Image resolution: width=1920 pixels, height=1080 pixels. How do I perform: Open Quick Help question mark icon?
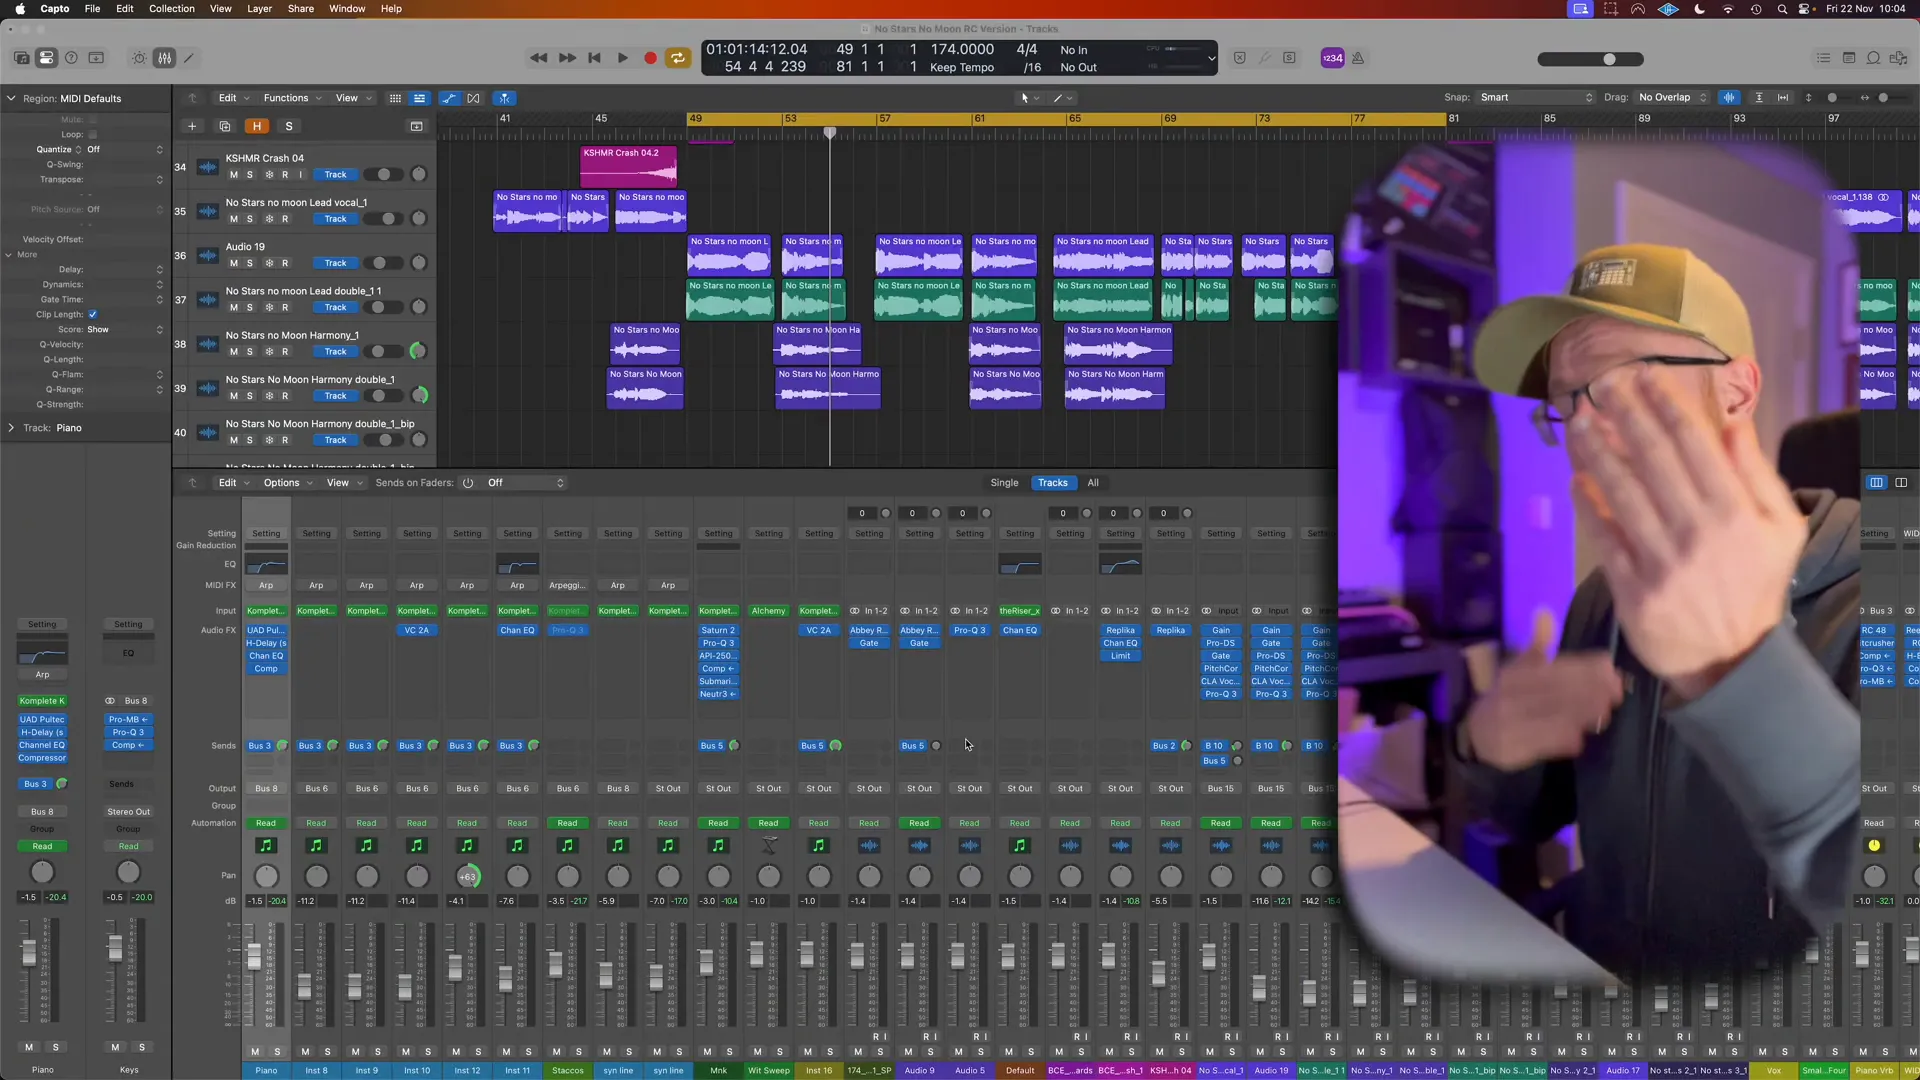point(71,58)
